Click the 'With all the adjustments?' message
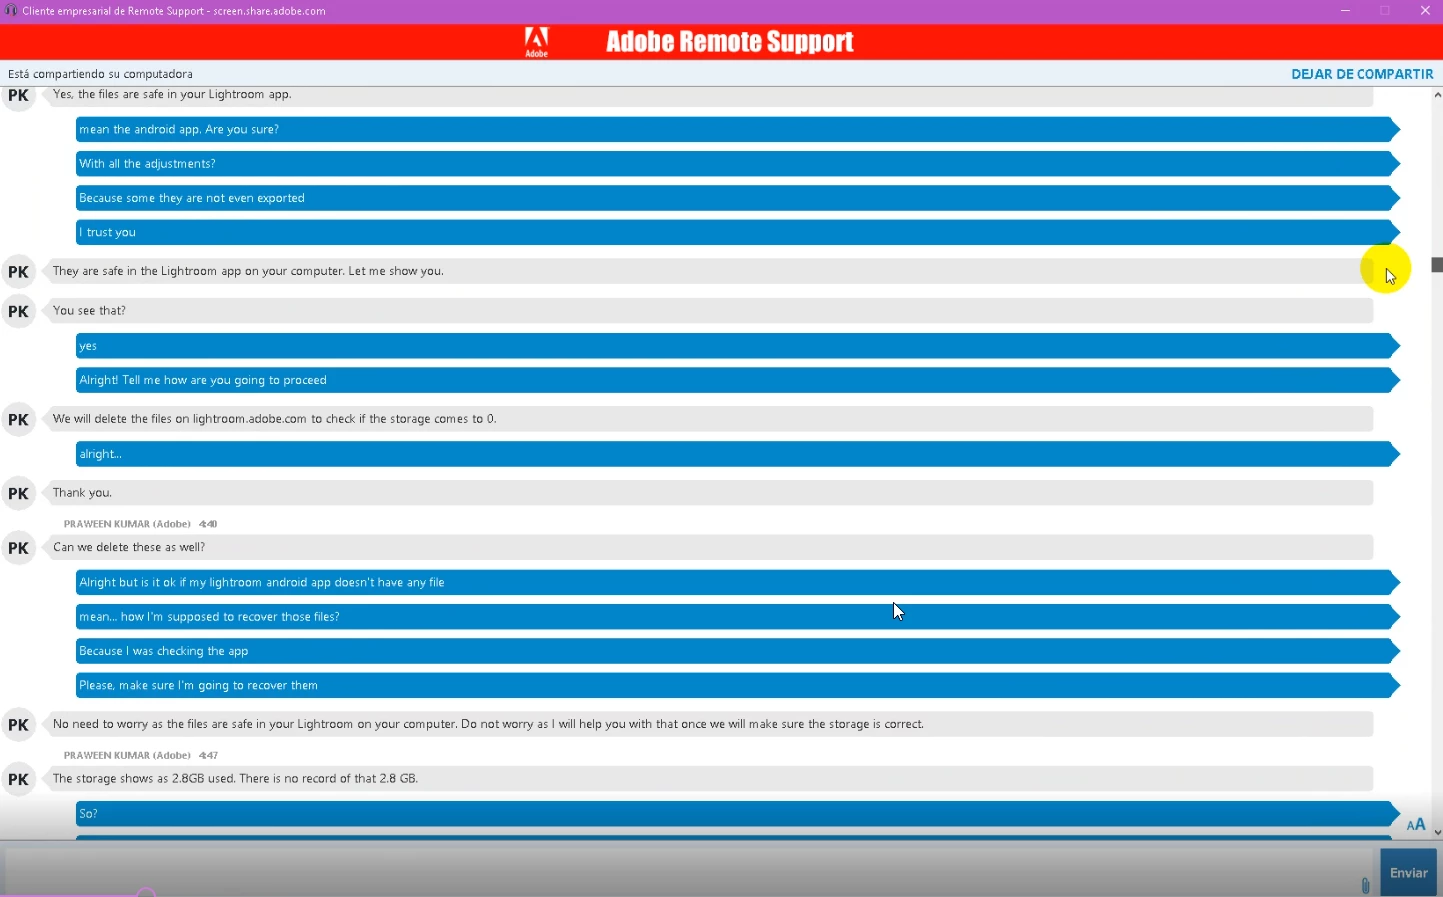 click(x=737, y=164)
